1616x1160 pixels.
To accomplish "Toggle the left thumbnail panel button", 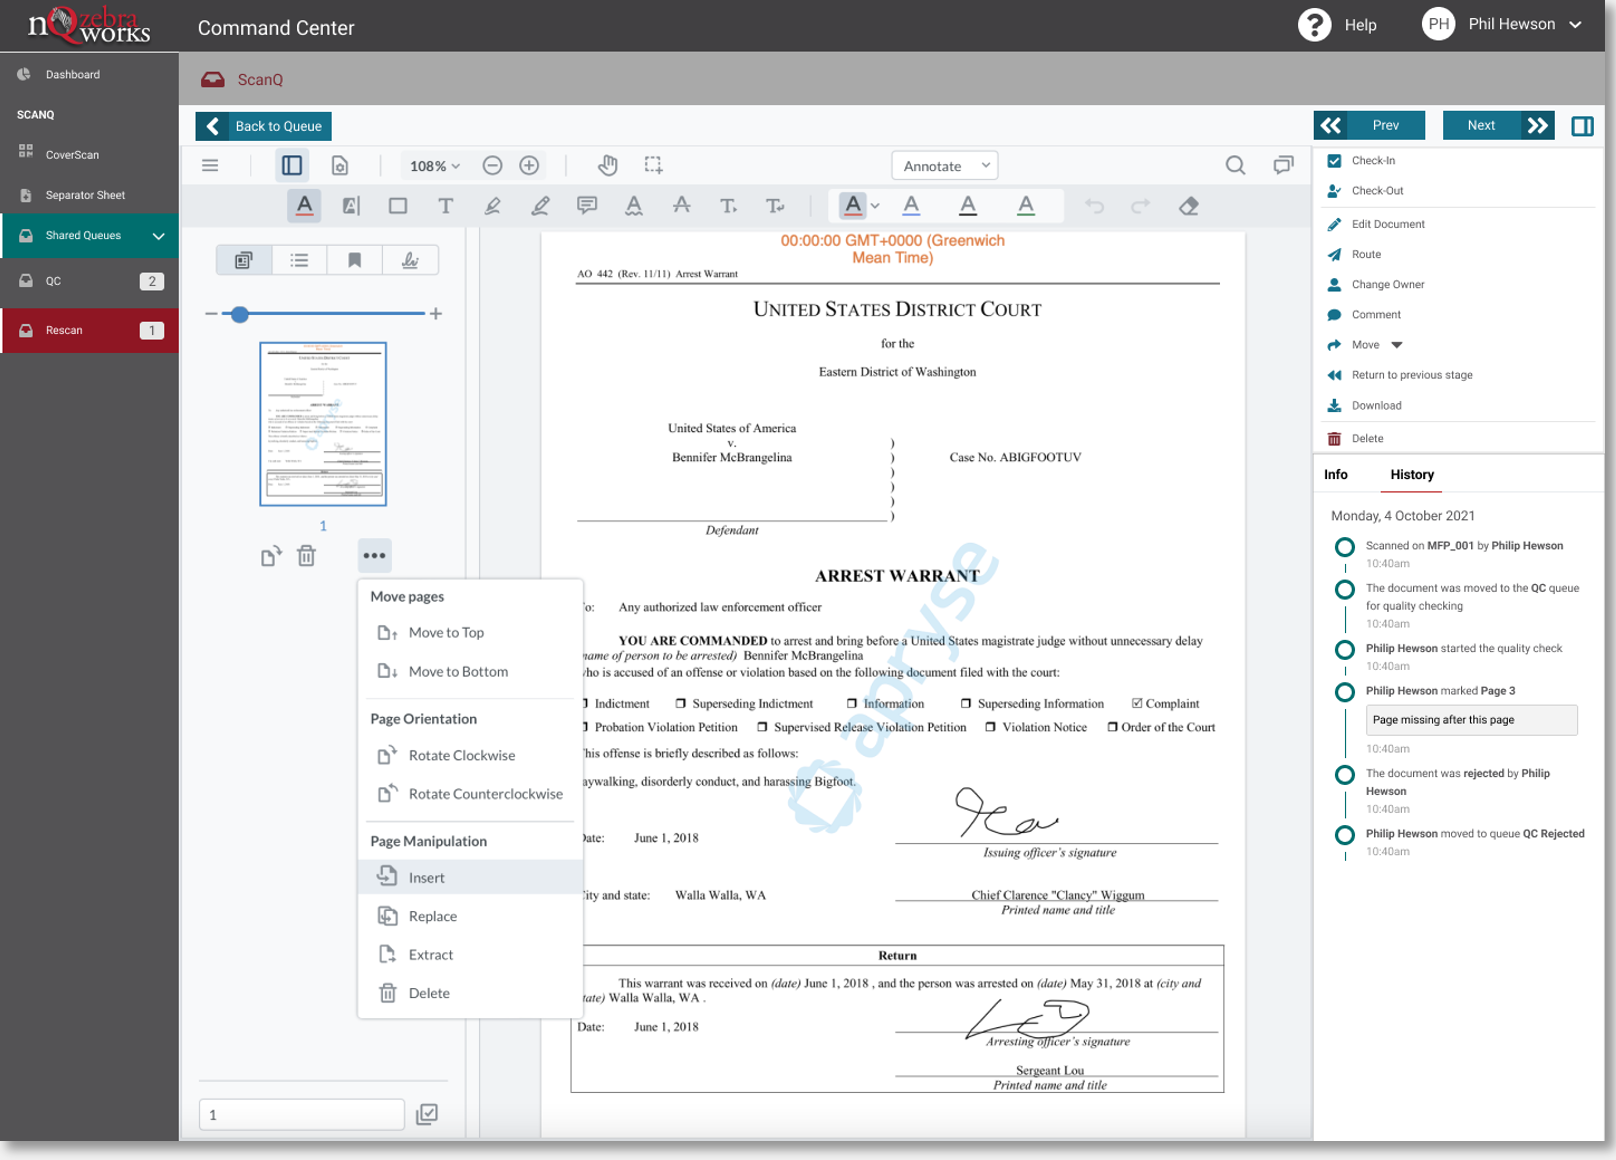I will click(292, 166).
